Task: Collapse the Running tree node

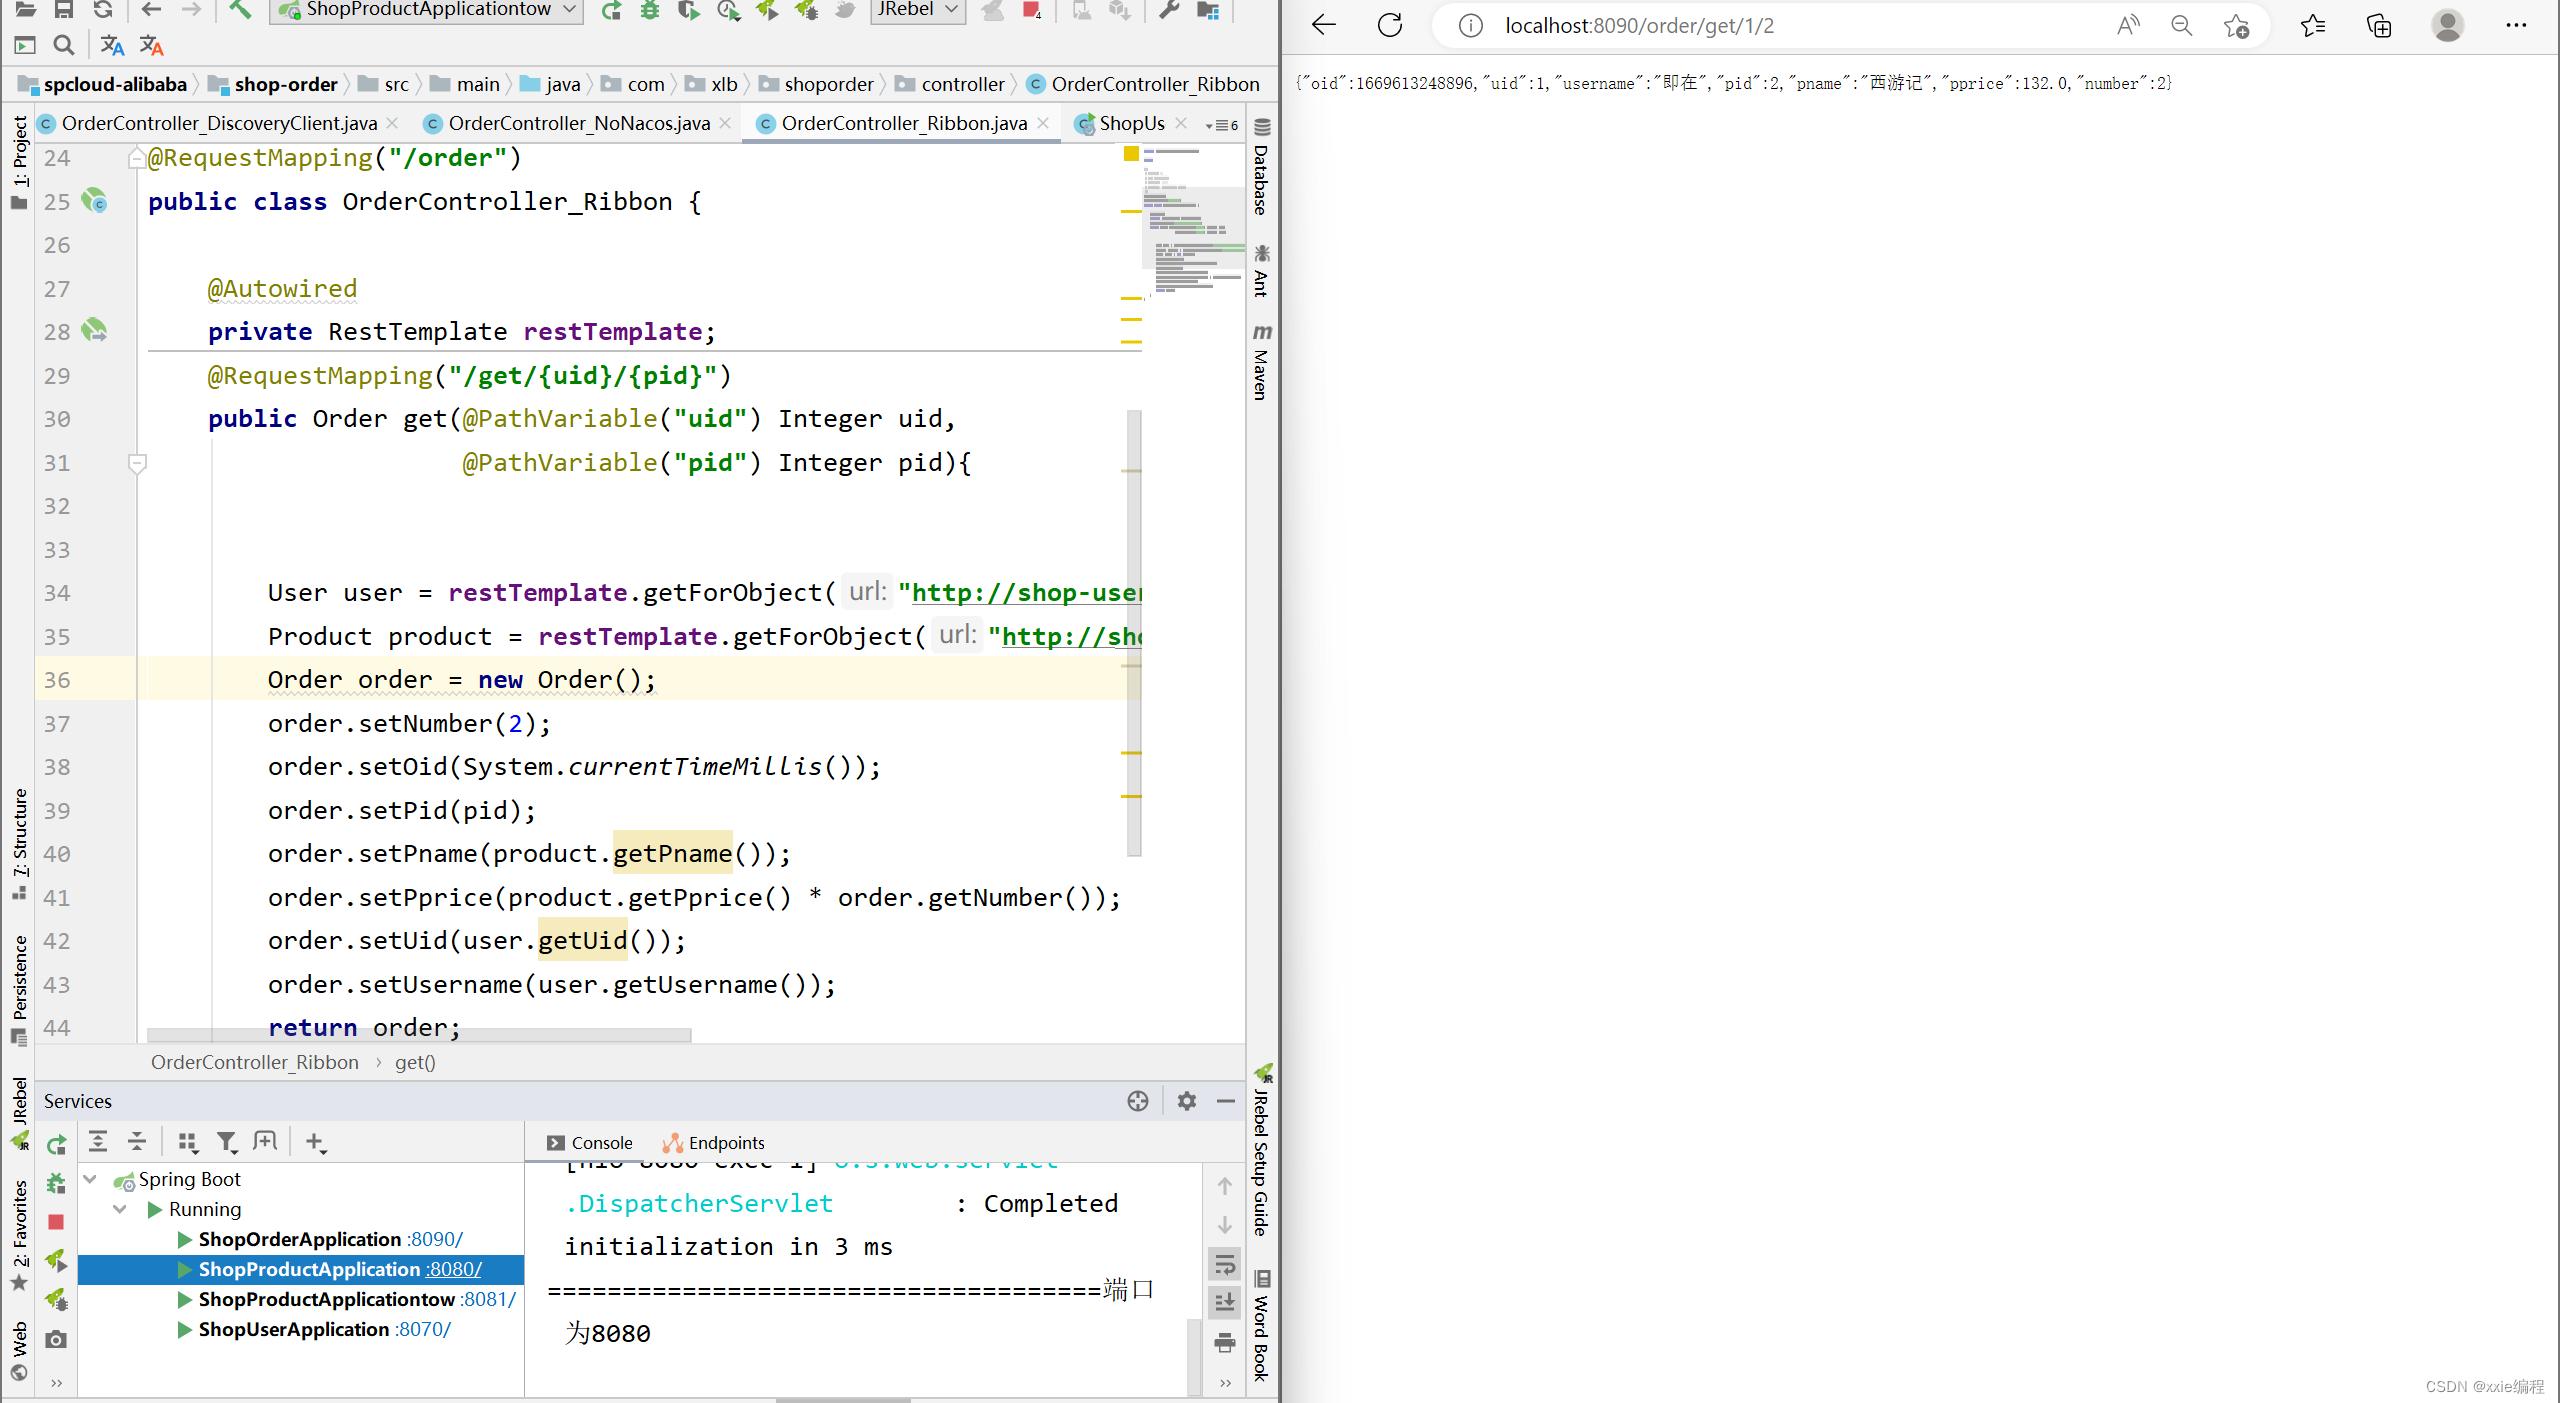Action: (120, 1209)
